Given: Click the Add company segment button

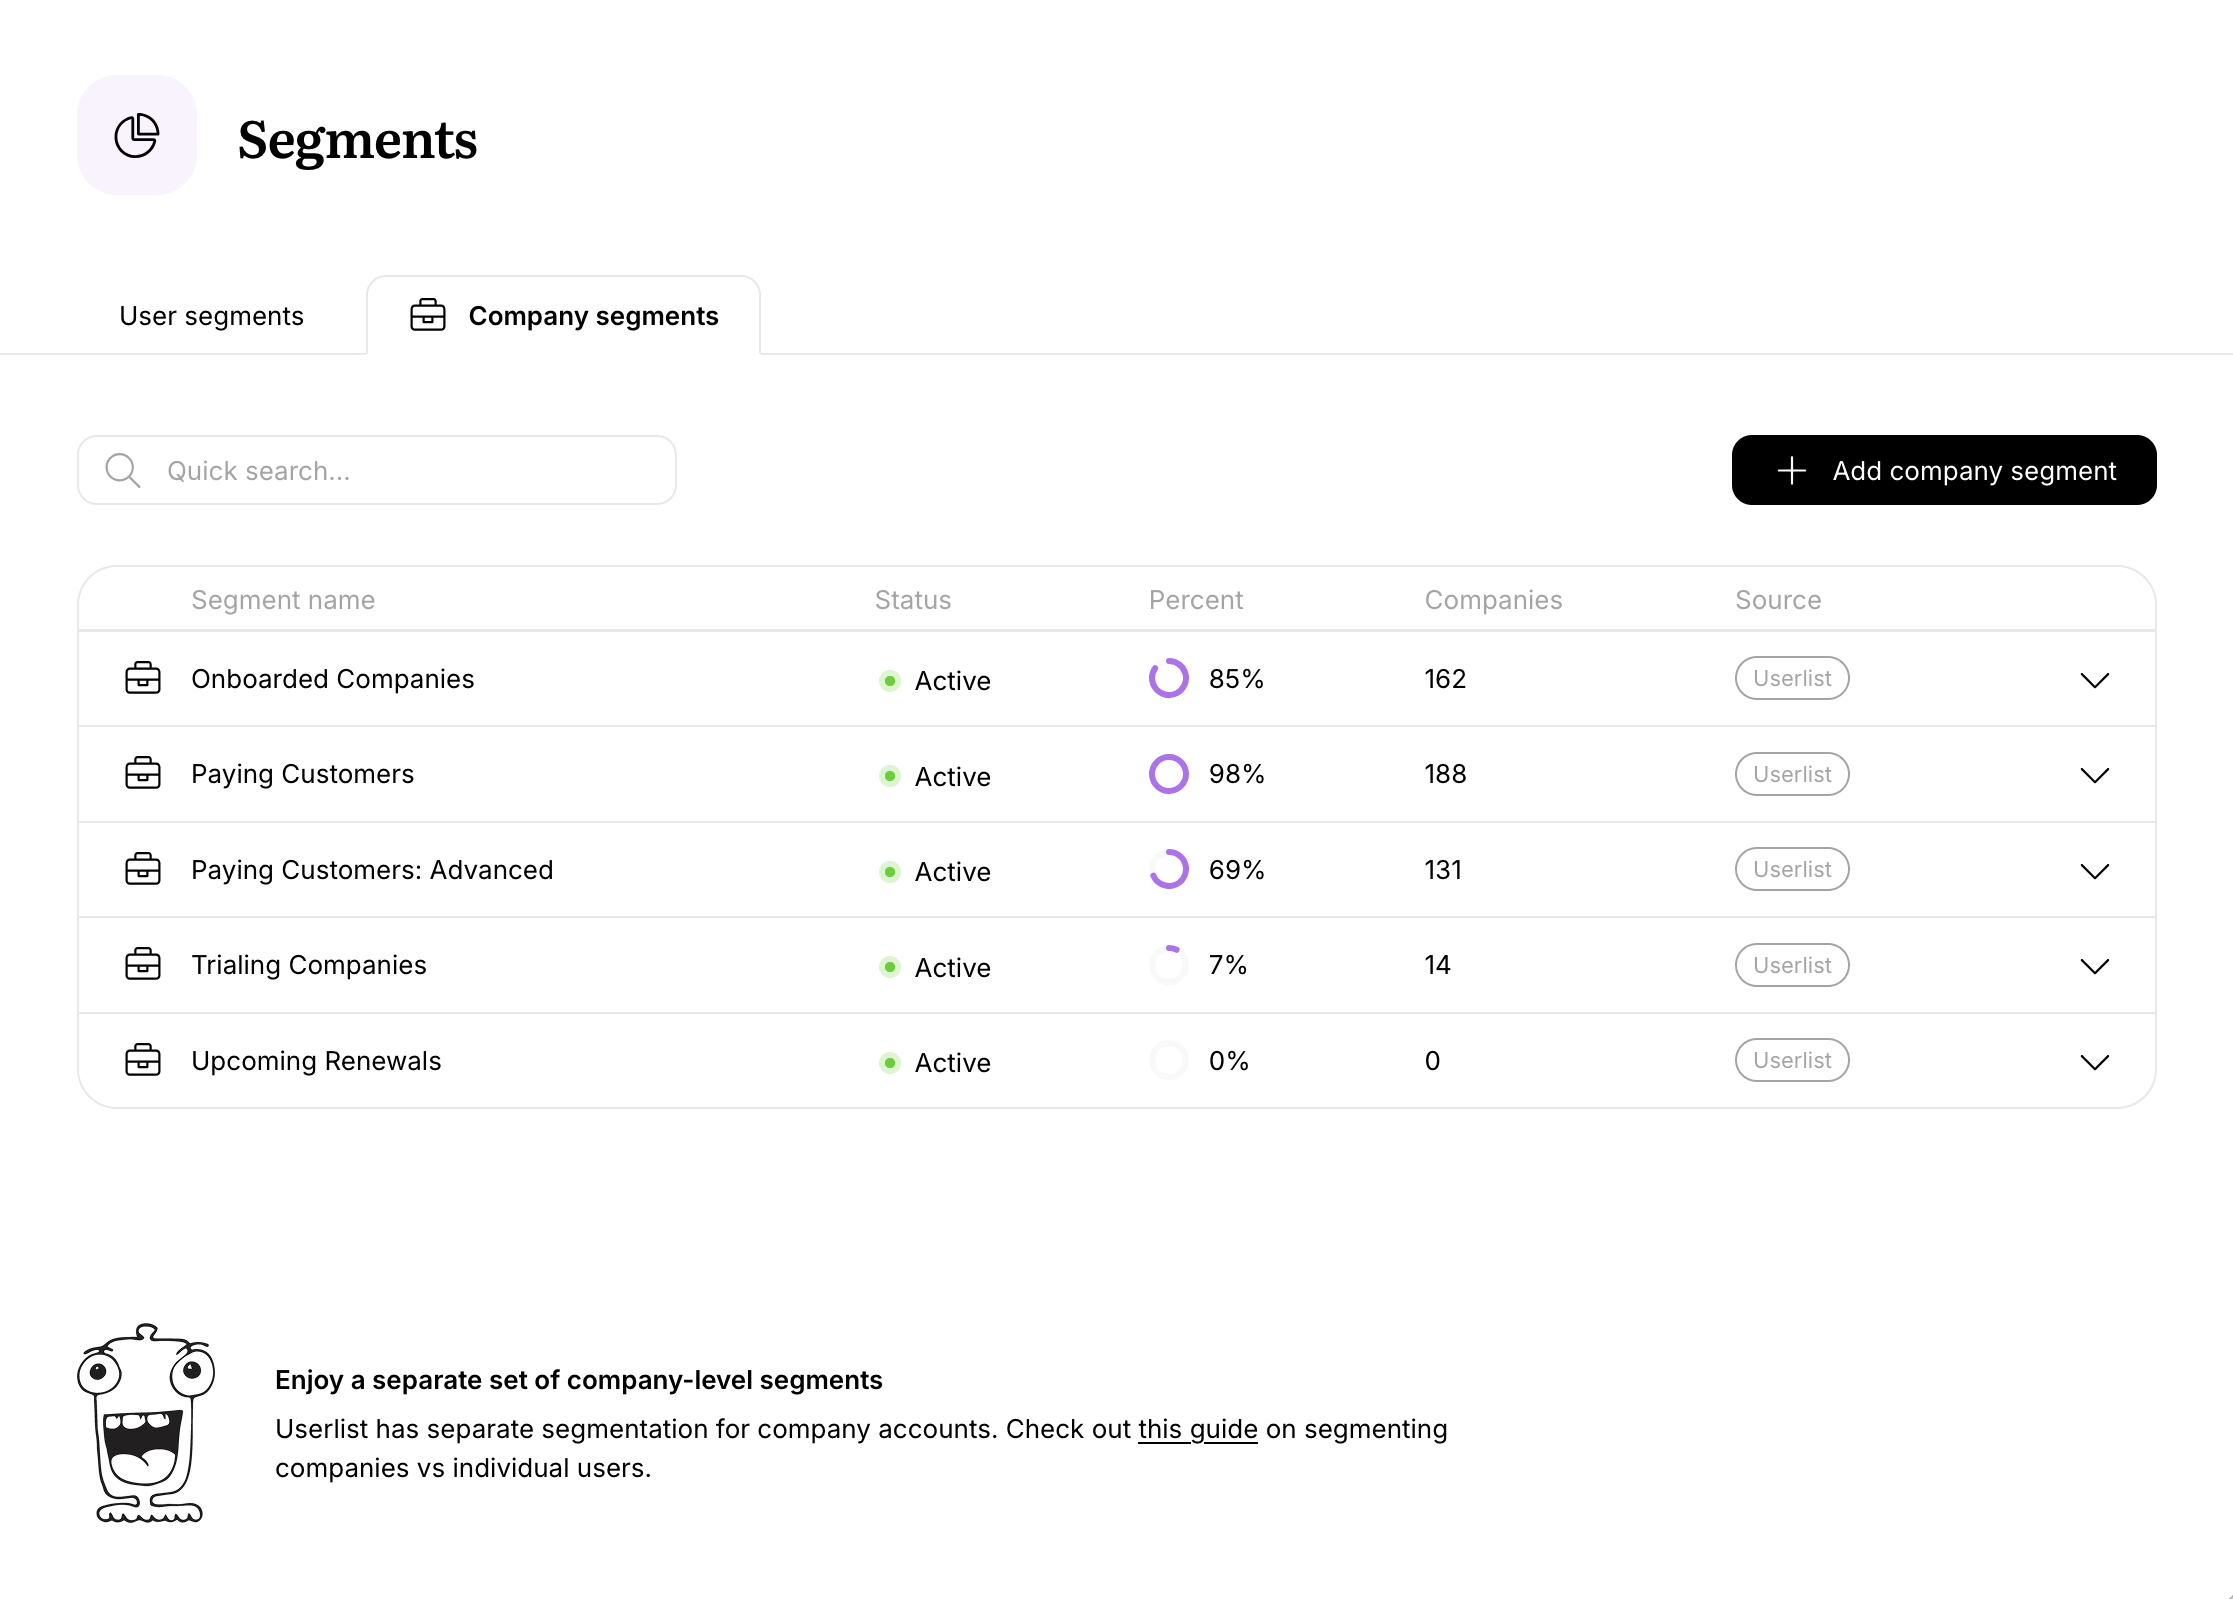Looking at the screenshot, I should pos(1942,470).
